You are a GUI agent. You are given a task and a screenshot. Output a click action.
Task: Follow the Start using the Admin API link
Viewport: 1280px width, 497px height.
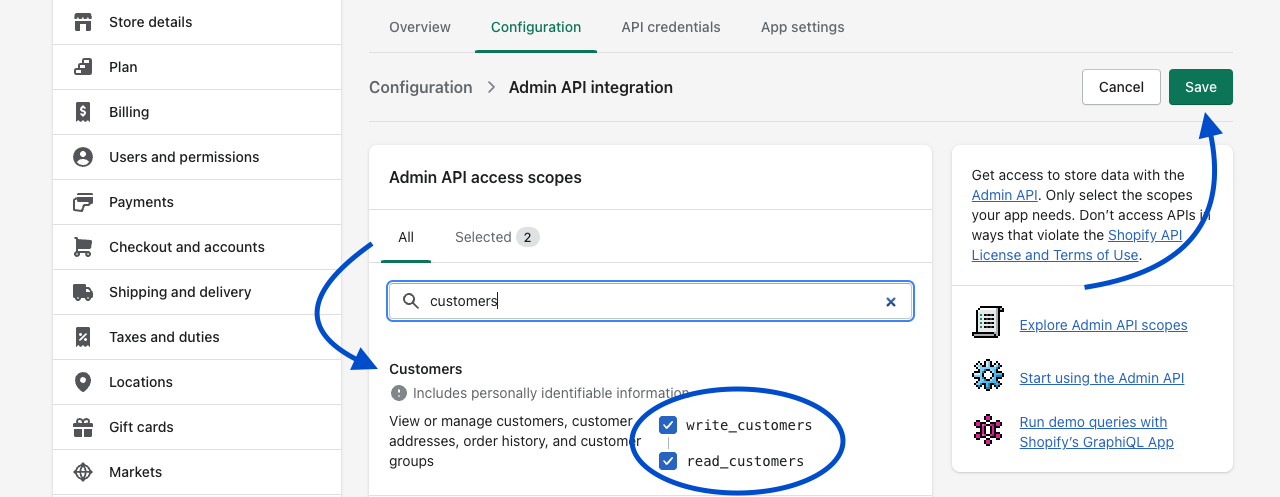pyautogui.click(x=1102, y=378)
